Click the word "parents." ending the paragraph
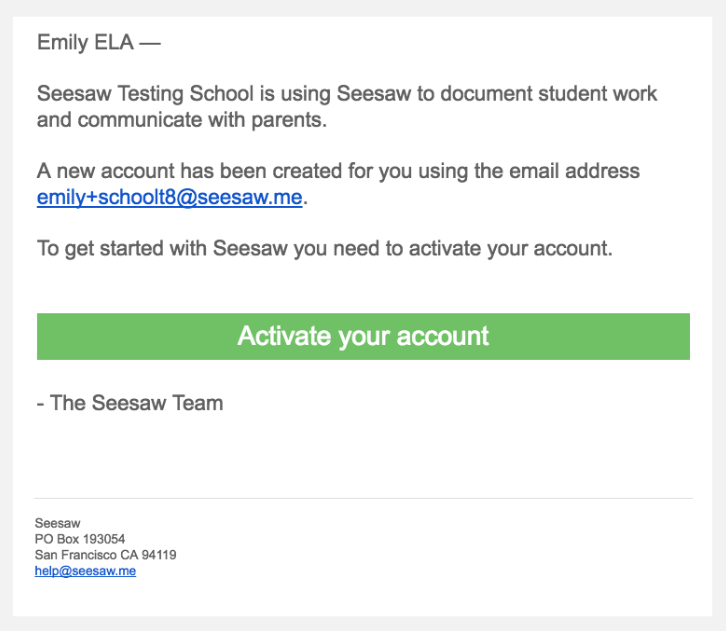 [x=290, y=121]
